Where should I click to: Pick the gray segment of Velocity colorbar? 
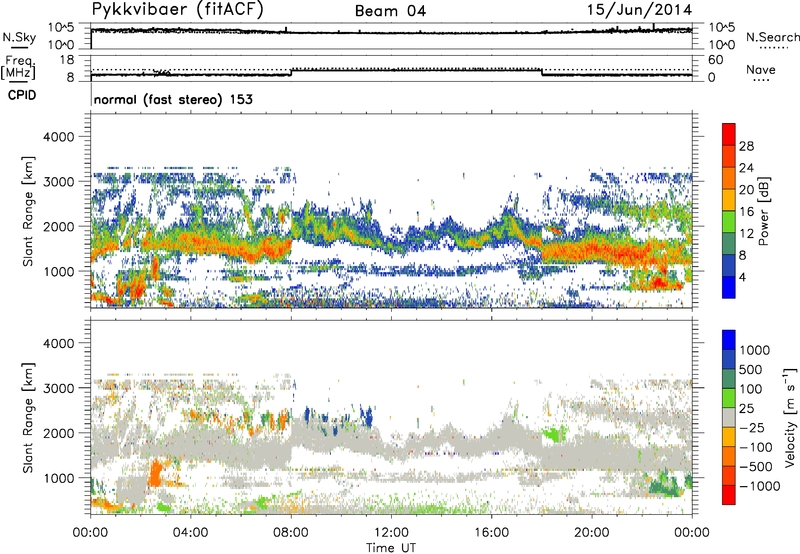pos(729,417)
